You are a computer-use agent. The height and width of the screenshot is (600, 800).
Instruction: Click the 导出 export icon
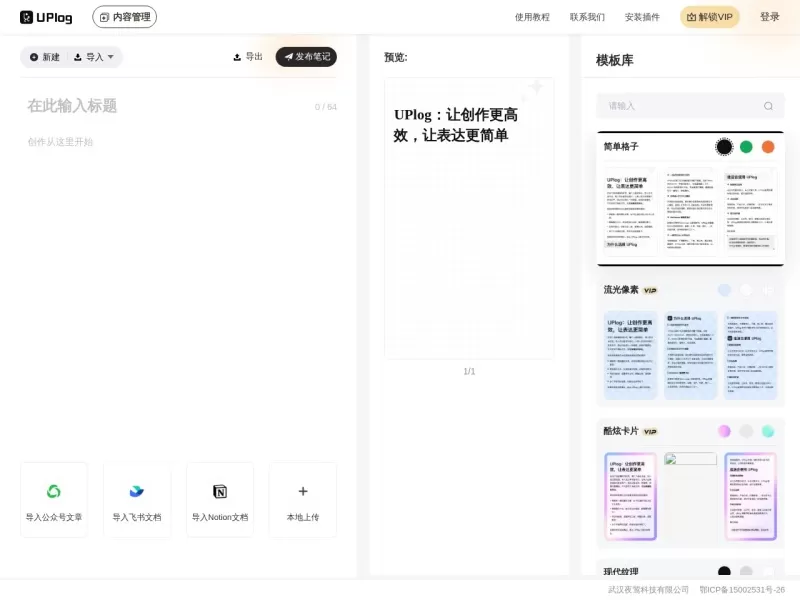click(235, 57)
